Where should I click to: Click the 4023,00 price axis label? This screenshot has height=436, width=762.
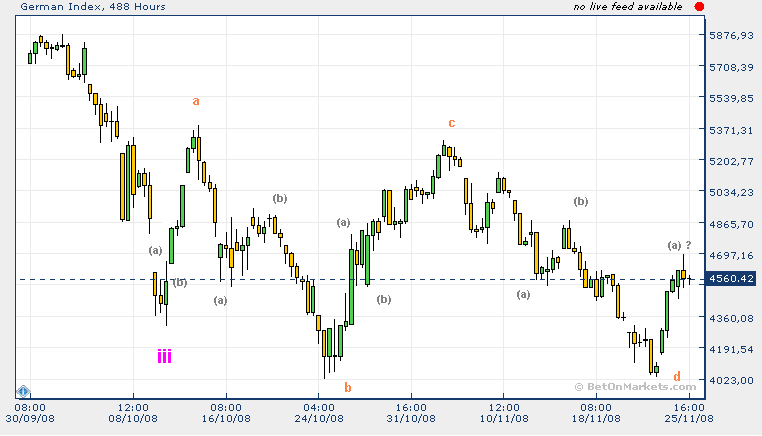[731, 381]
